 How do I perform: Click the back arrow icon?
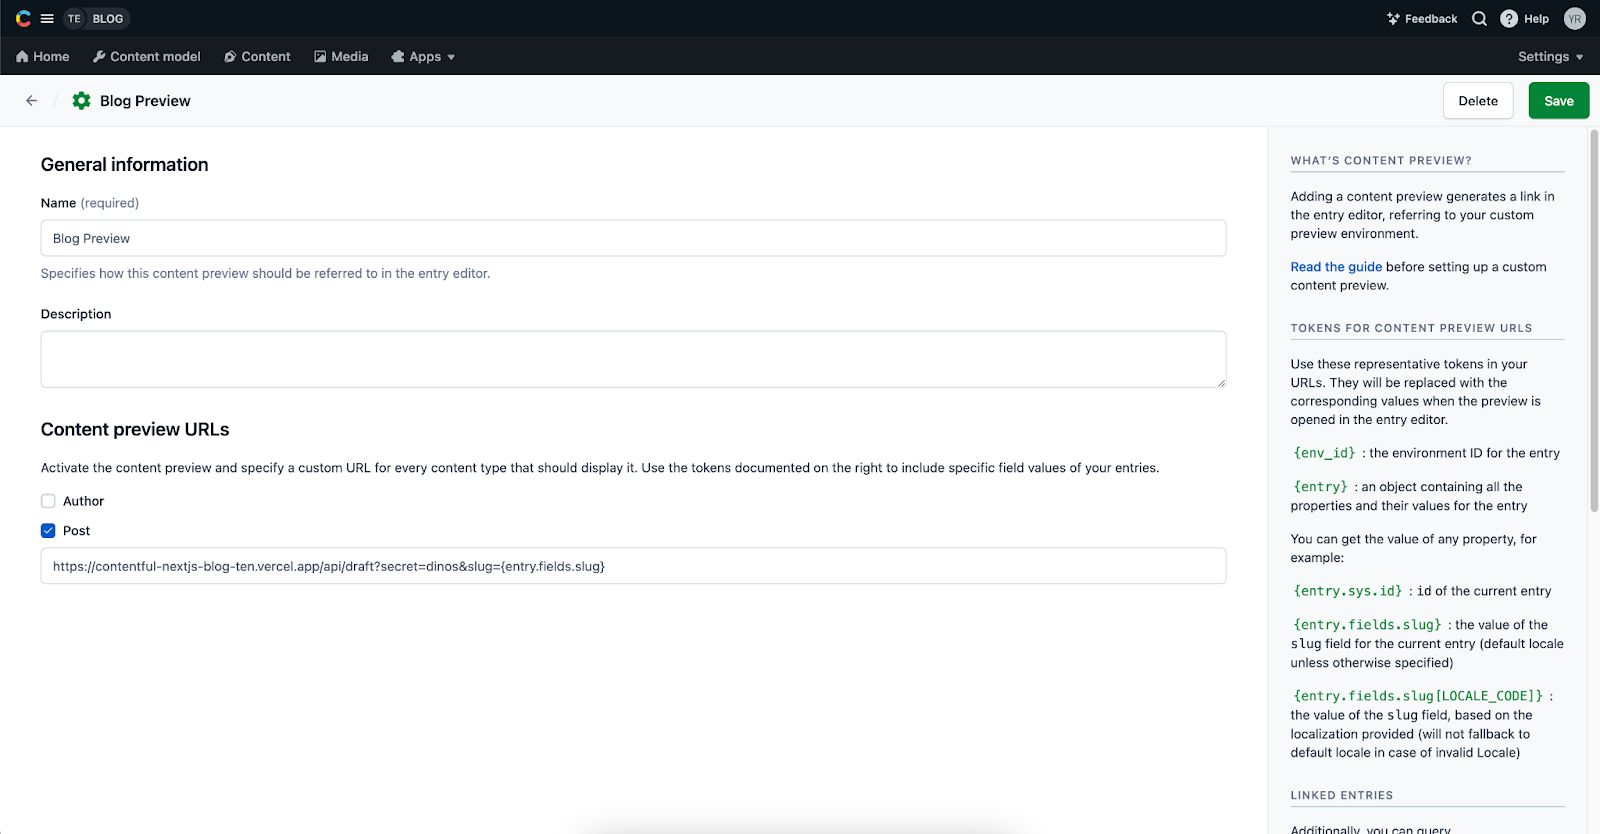coord(32,100)
